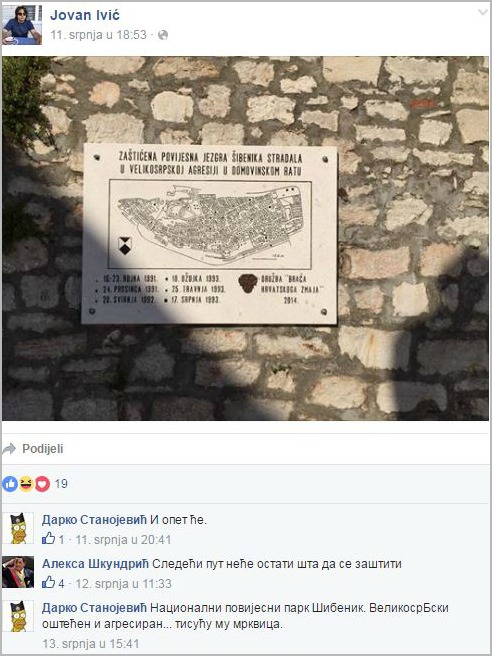Click the Podijeli share arrow icon
The height and width of the screenshot is (656, 492).
[9, 449]
